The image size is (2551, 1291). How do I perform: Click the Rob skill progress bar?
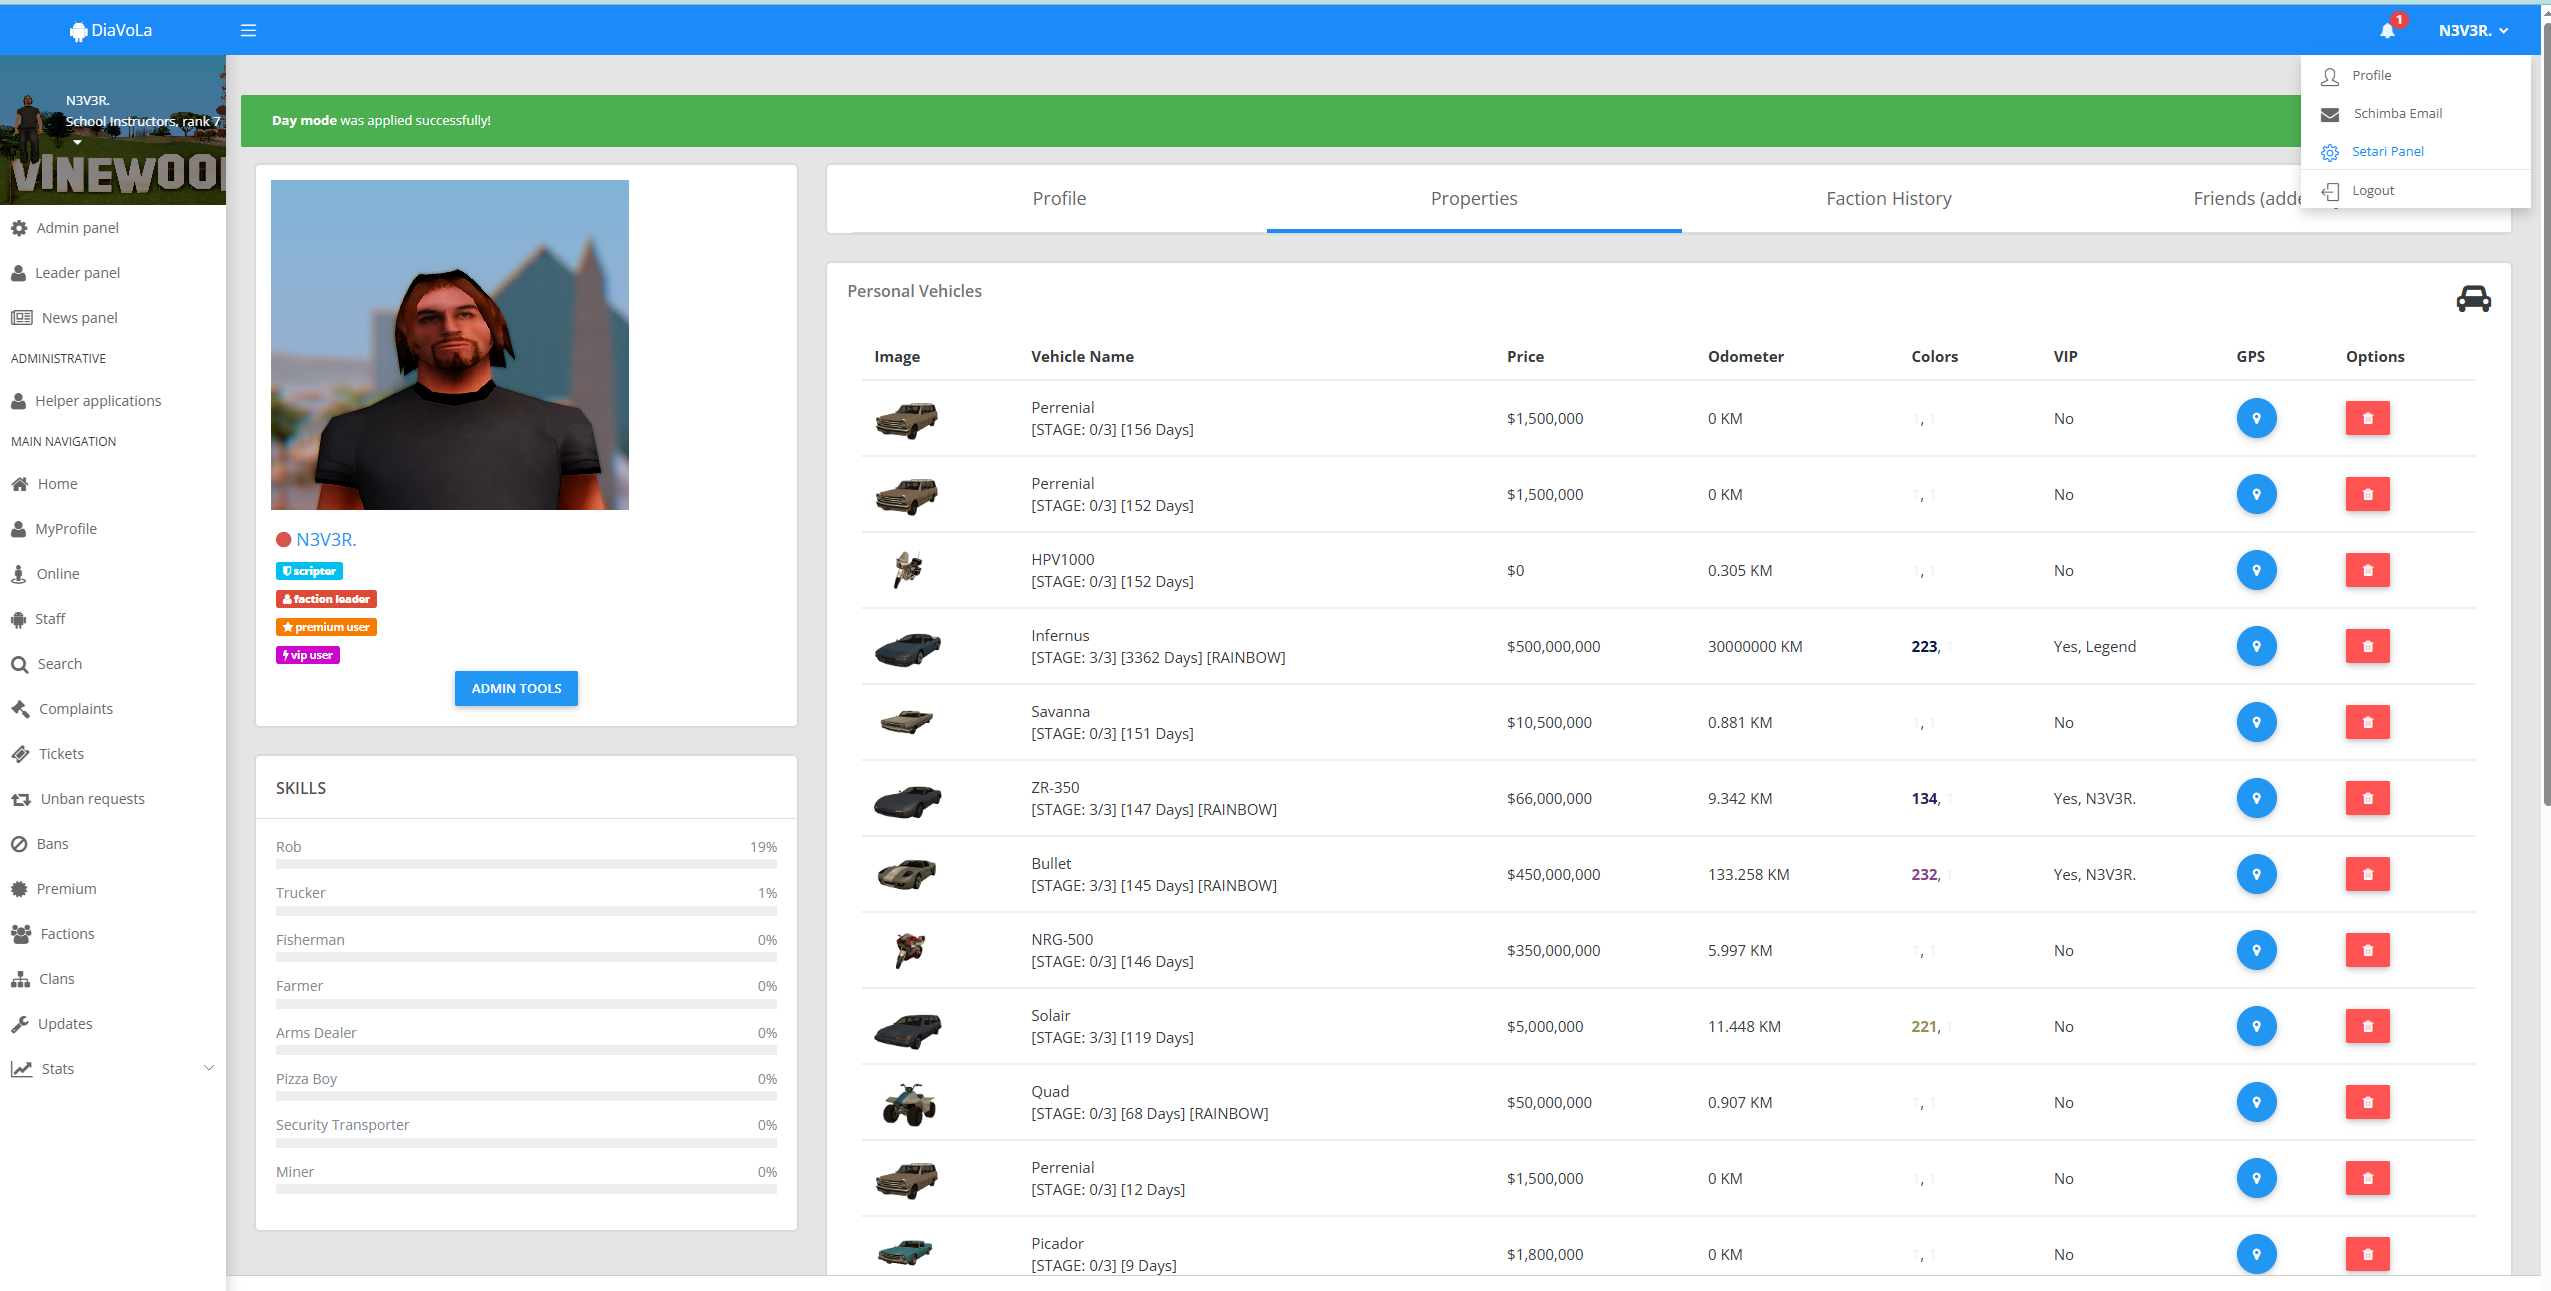(526, 864)
